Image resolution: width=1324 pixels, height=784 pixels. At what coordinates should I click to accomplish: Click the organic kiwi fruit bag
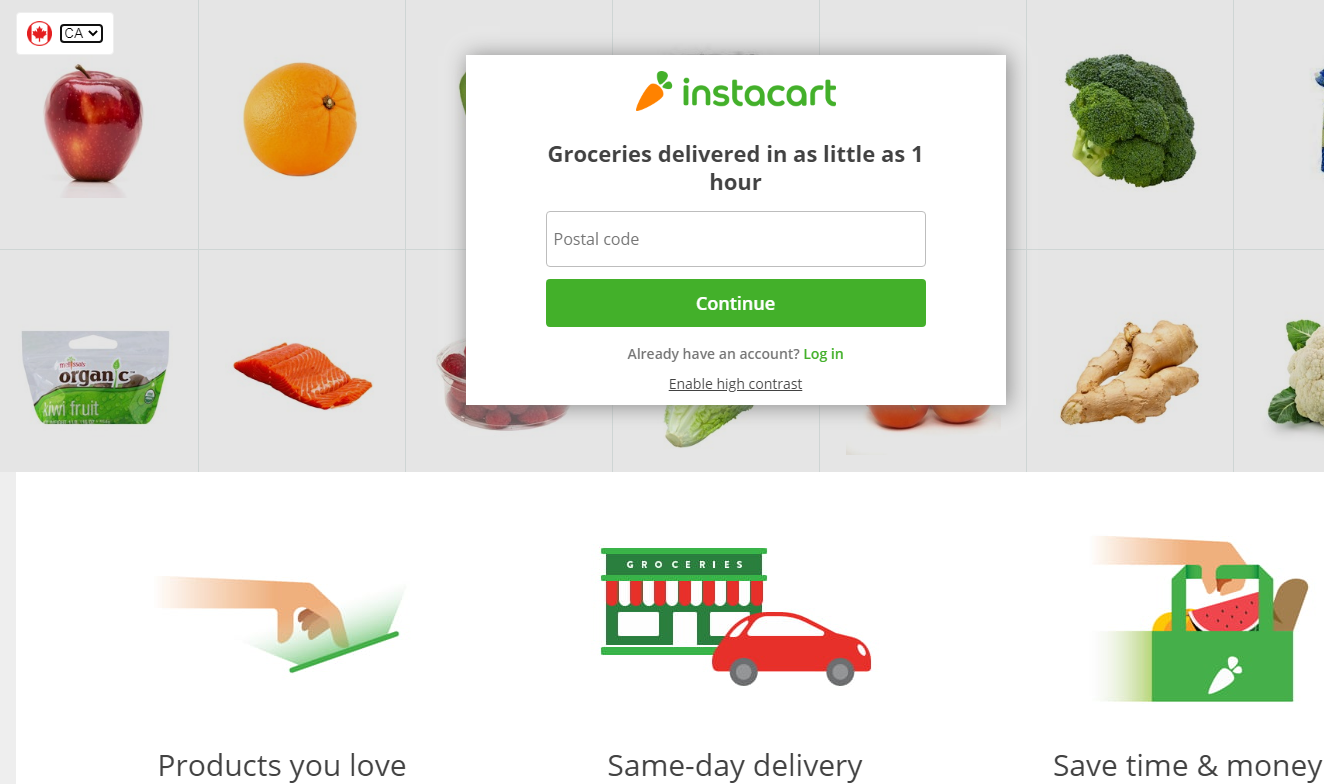[96, 377]
